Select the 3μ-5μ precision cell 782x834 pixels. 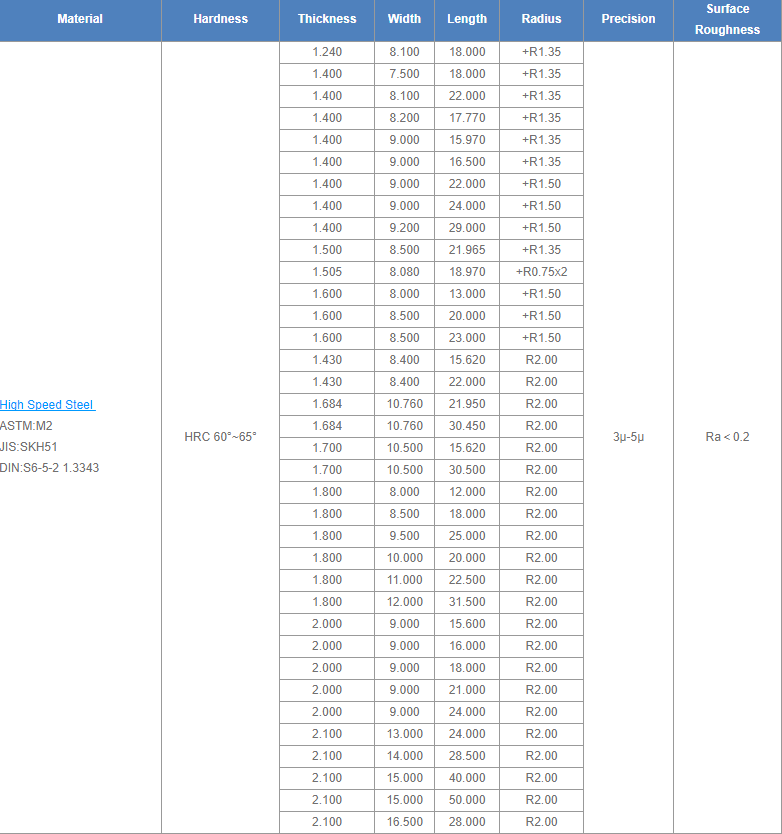628,437
